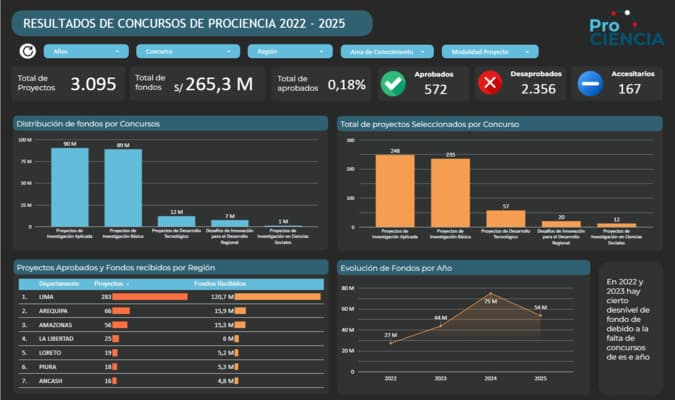675x400 pixels.
Task: Click the Aprobados count 572
Action: click(x=436, y=89)
